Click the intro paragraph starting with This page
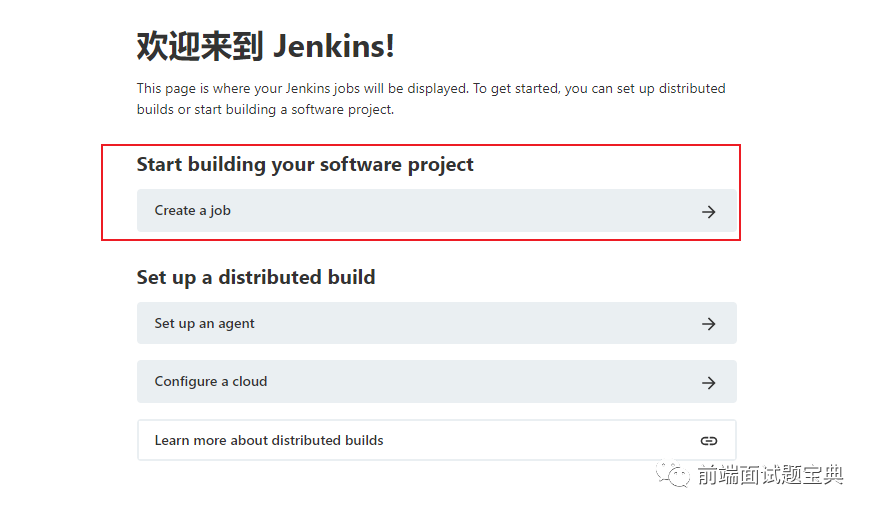This screenshot has width=872, height=513. [x=431, y=99]
